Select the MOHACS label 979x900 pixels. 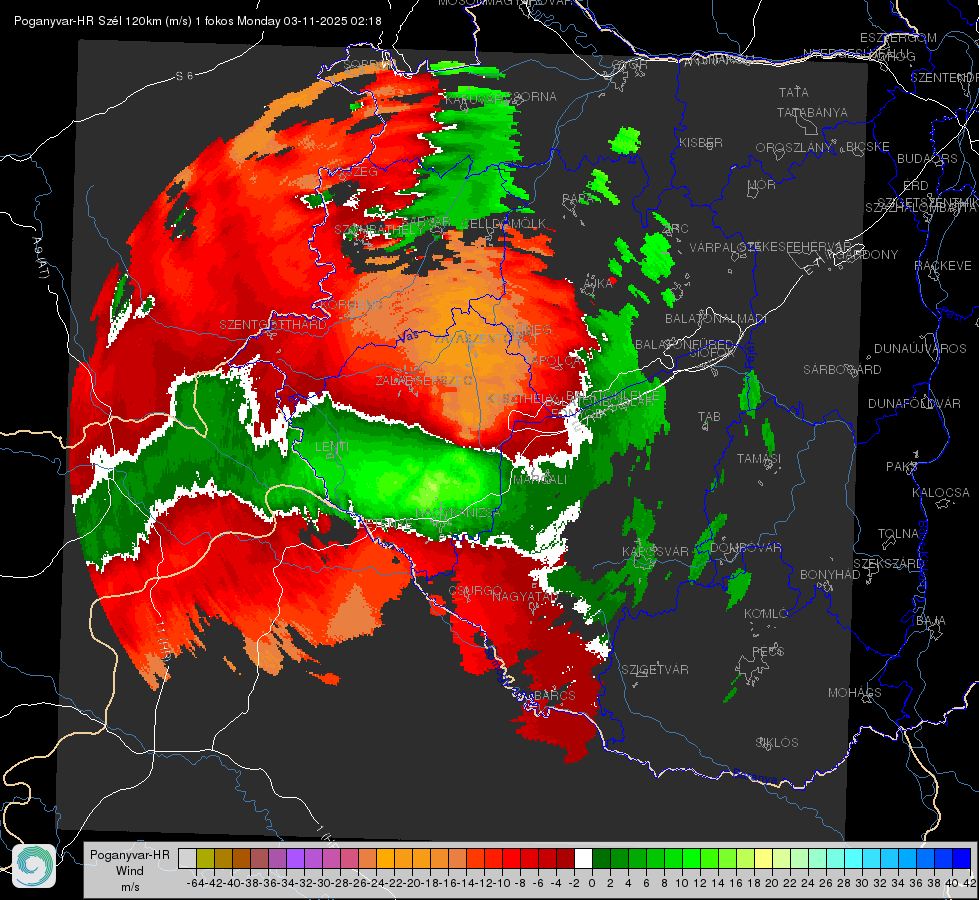[x=855, y=692]
